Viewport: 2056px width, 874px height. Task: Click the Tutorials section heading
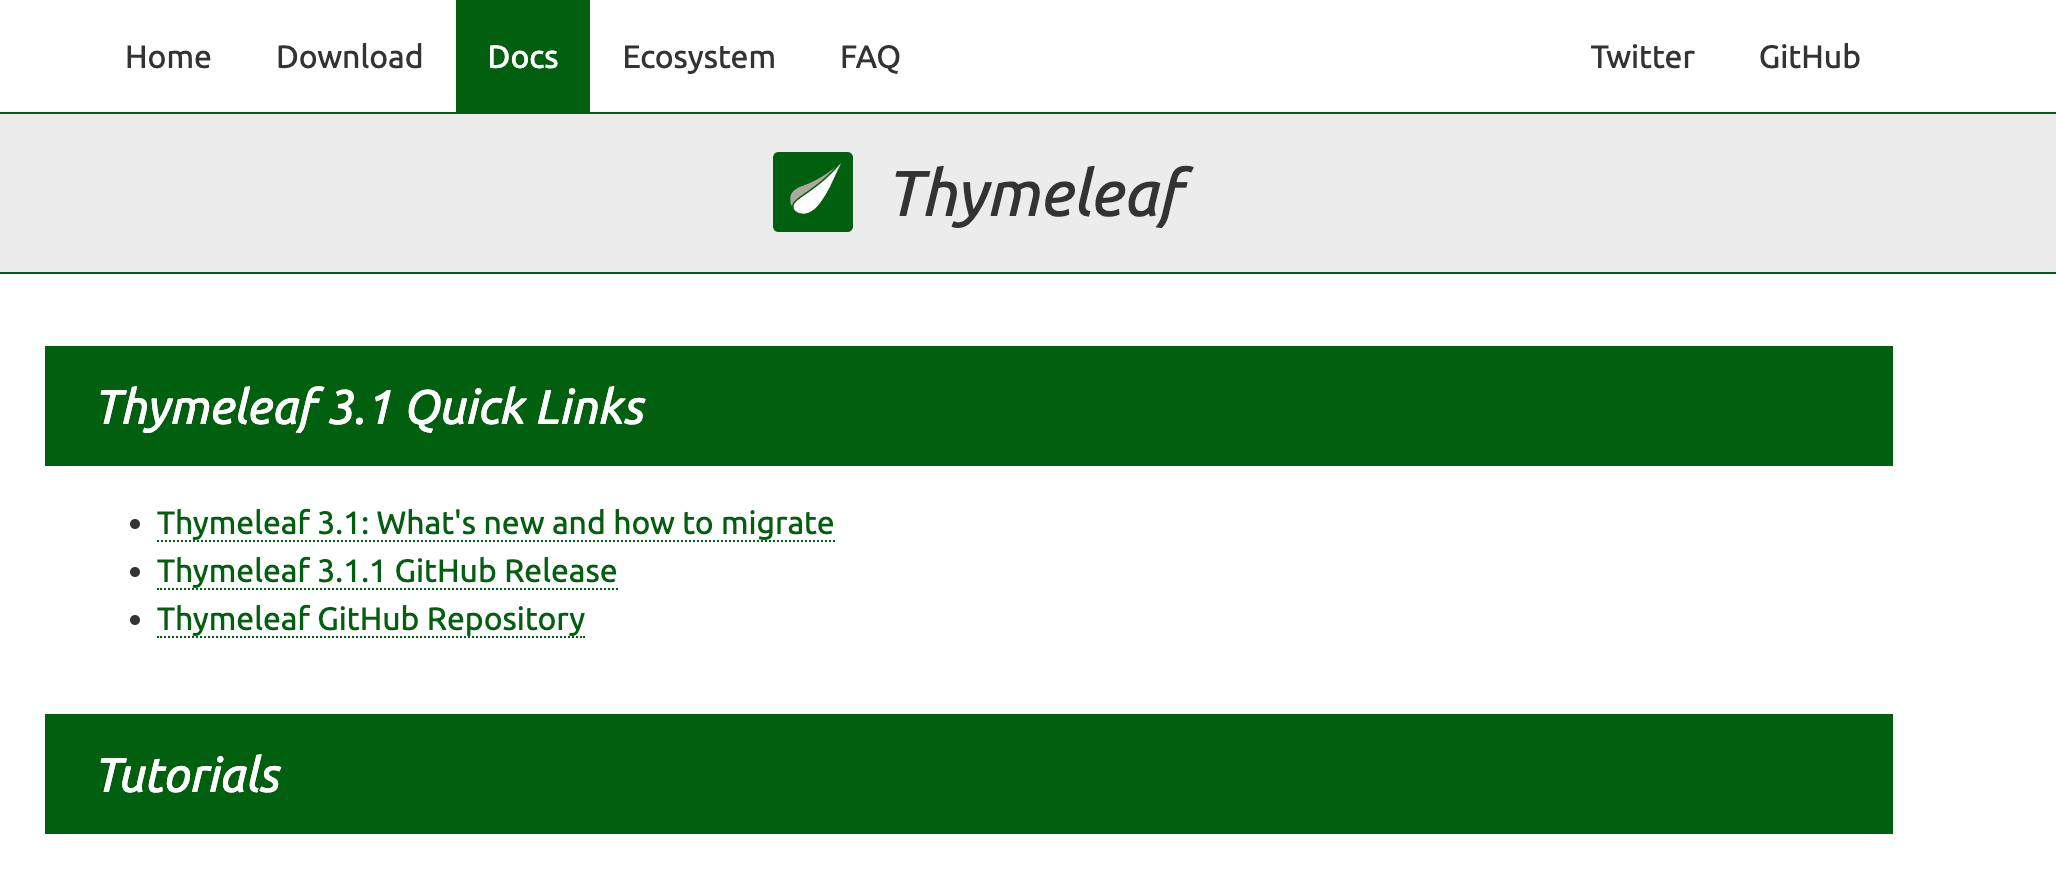click(x=189, y=775)
